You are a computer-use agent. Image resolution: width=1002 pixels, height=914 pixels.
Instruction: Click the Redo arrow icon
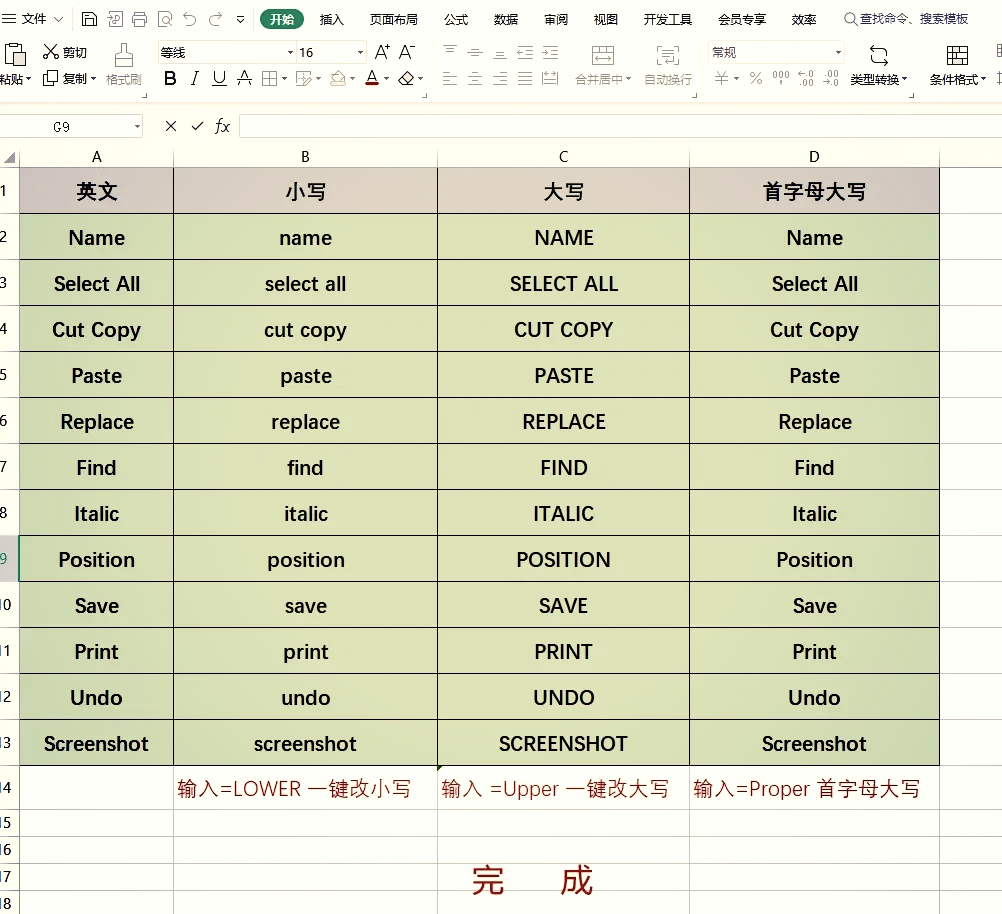pos(215,19)
